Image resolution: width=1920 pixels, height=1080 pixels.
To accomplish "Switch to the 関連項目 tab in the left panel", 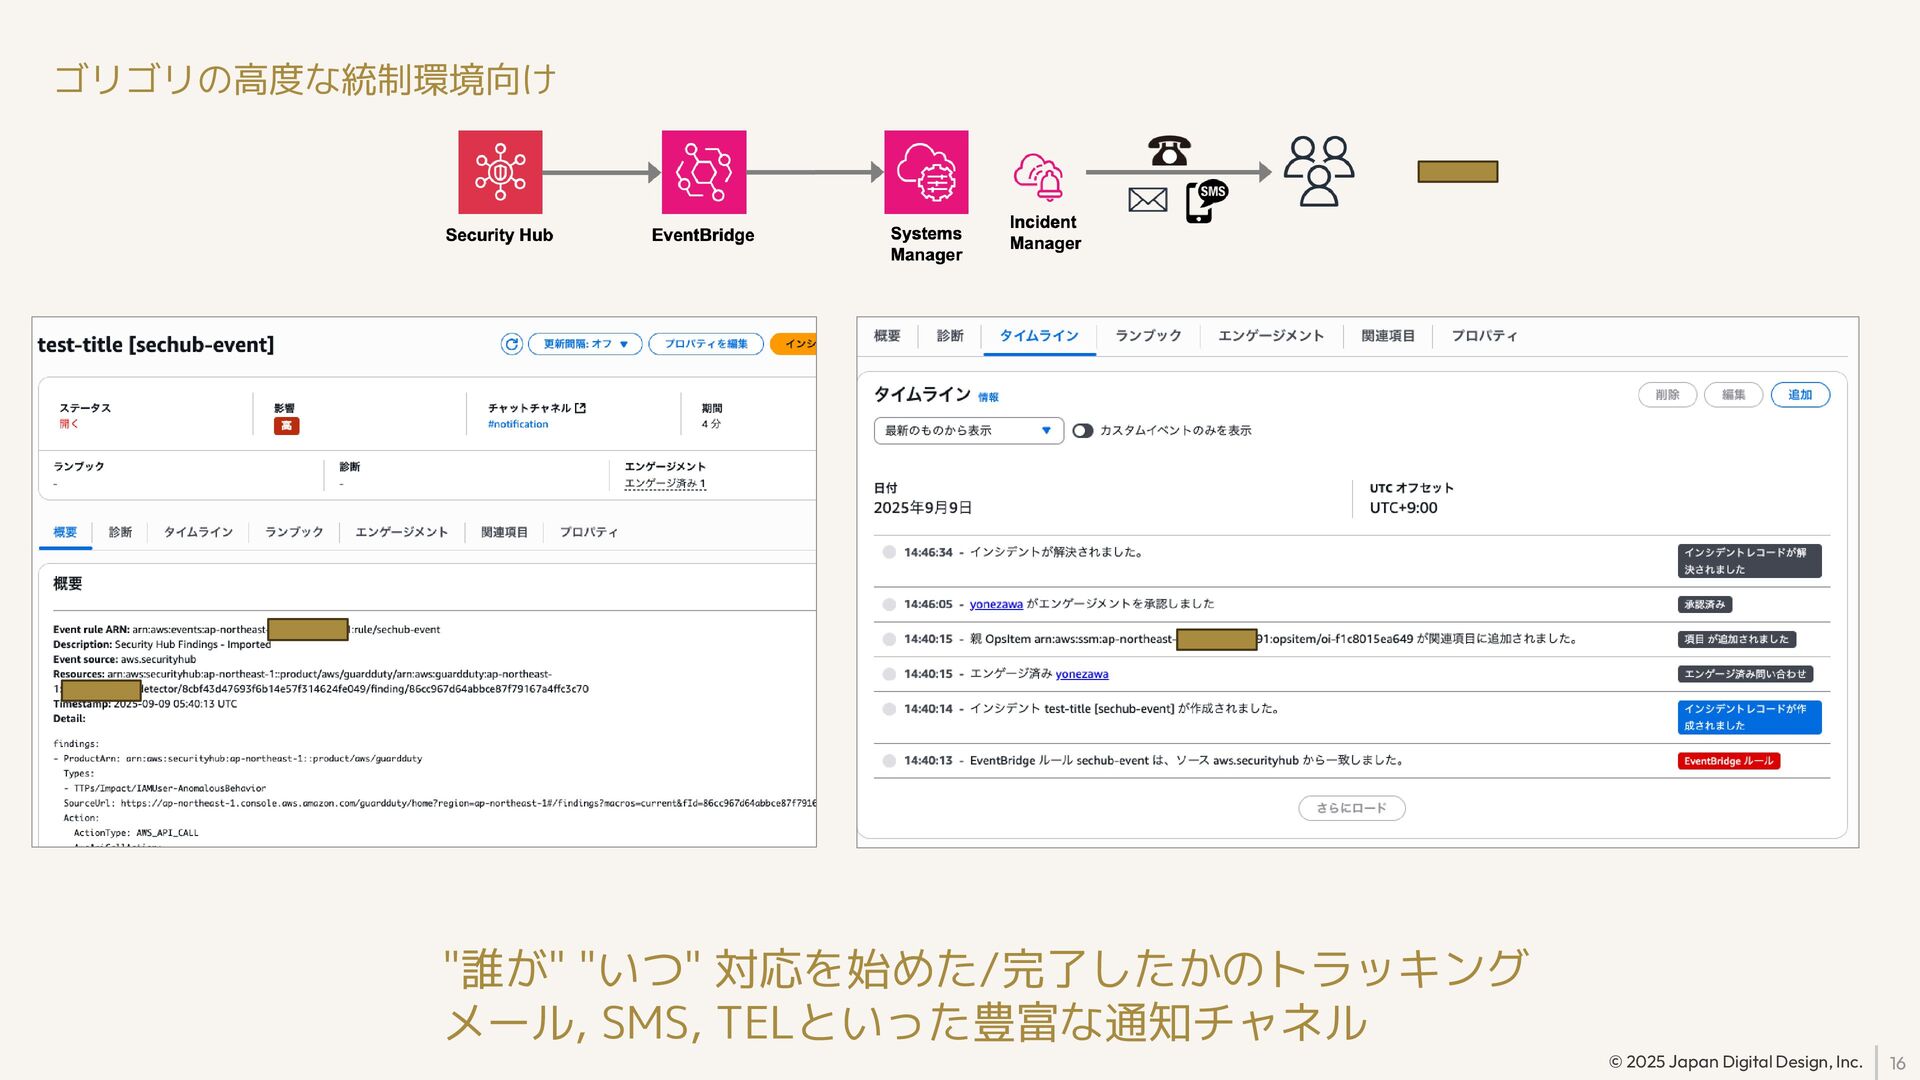I will (x=504, y=532).
